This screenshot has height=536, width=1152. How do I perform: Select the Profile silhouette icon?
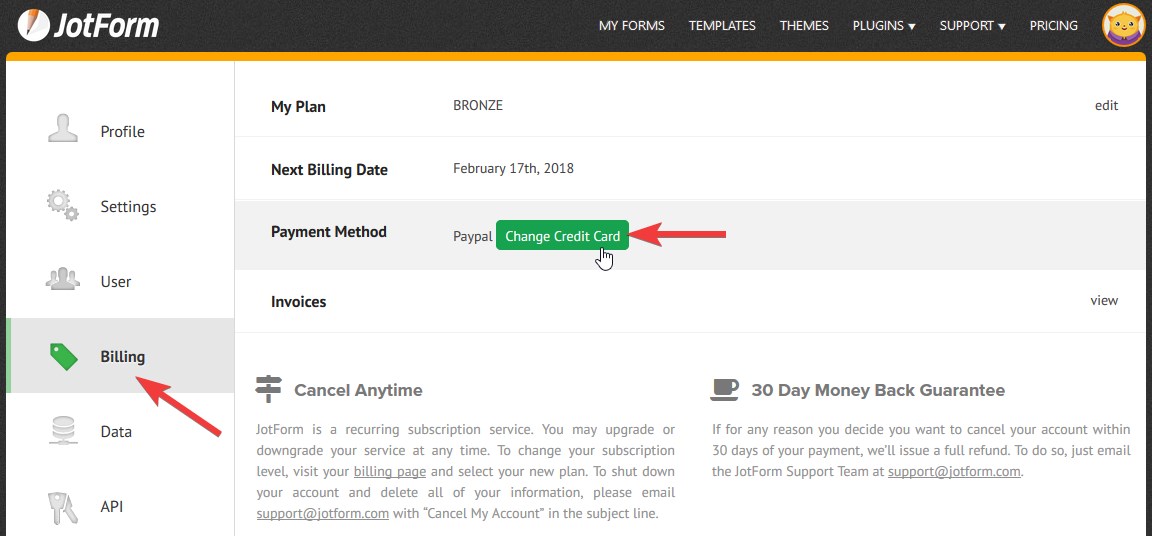(x=63, y=130)
